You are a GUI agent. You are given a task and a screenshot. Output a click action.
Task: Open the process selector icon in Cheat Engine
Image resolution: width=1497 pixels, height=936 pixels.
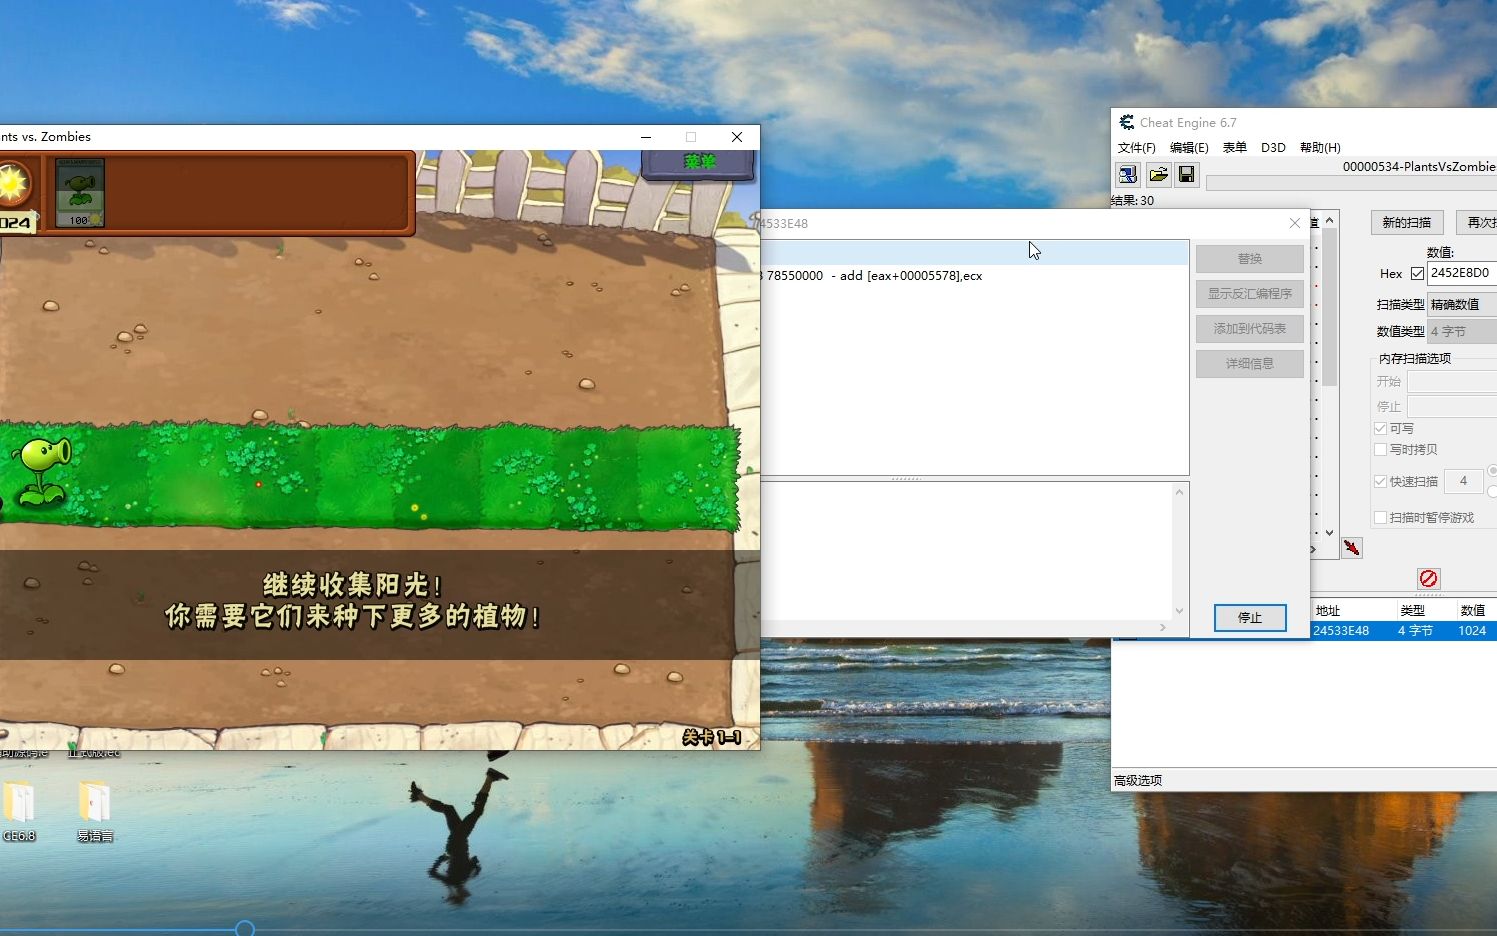point(1128,175)
